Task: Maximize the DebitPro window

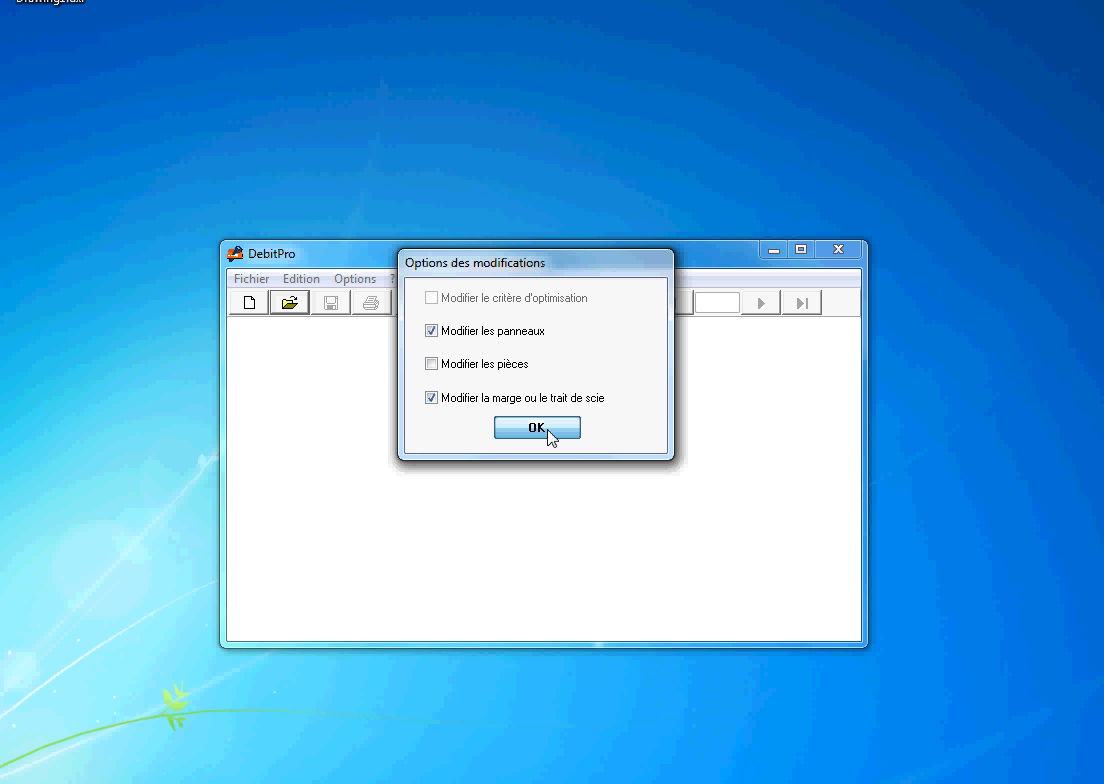Action: coord(801,250)
